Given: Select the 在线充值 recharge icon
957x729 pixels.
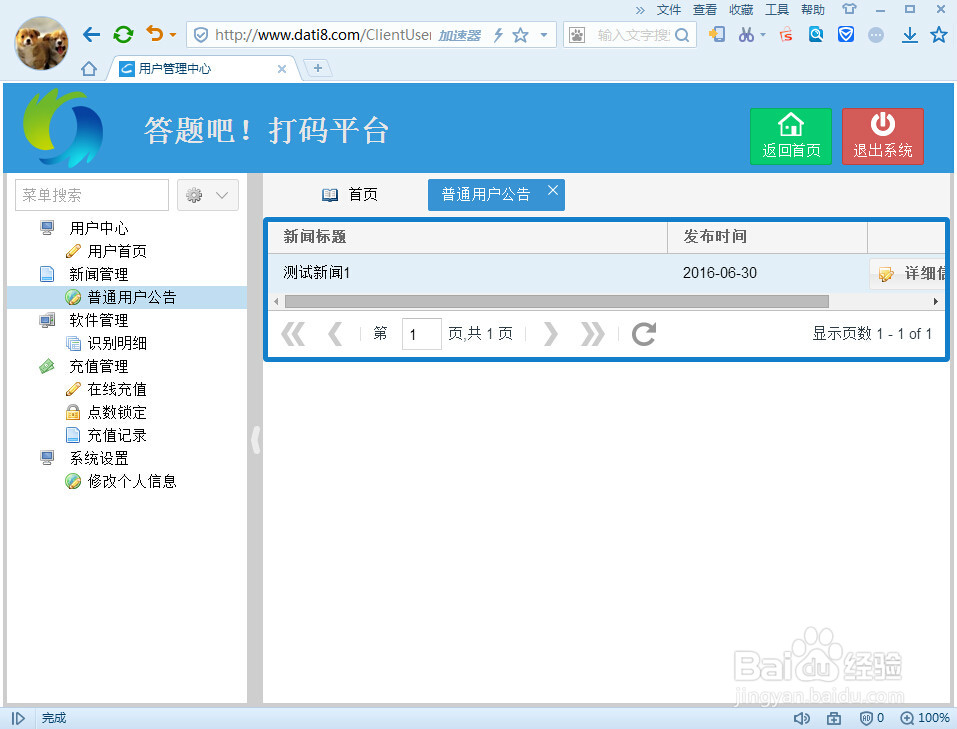Looking at the screenshot, I should point(72,389).
